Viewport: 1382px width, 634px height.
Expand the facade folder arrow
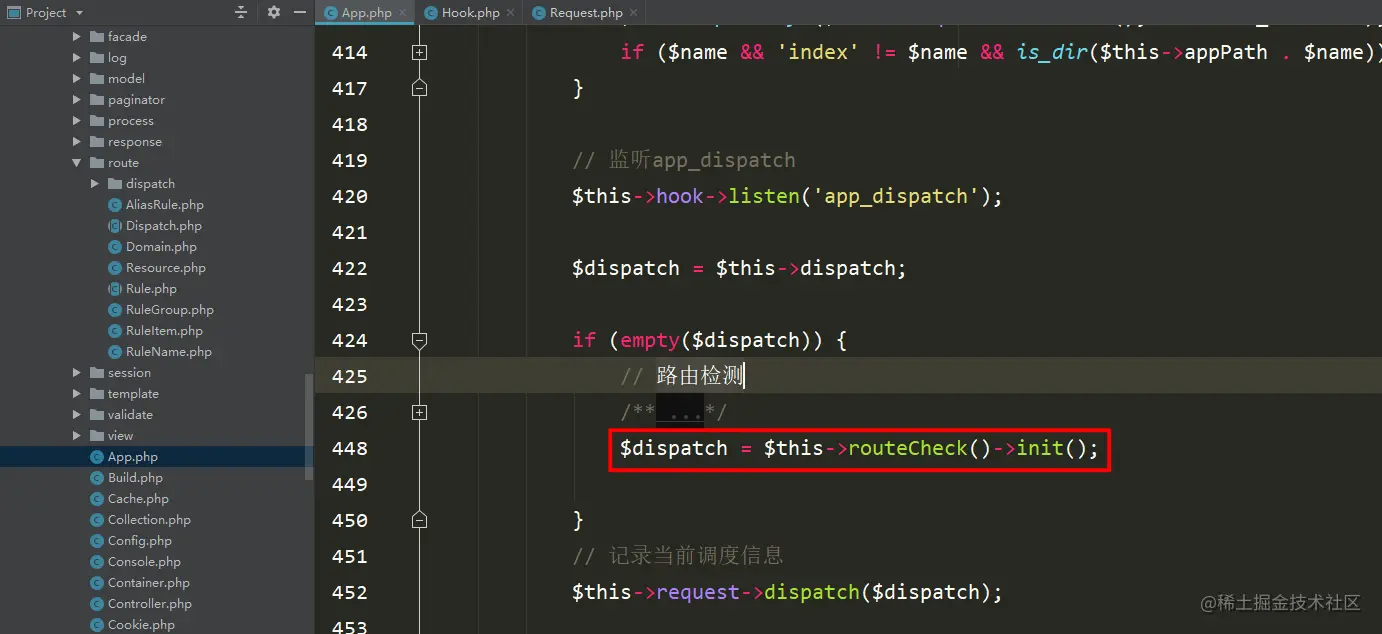coord(77,37)
